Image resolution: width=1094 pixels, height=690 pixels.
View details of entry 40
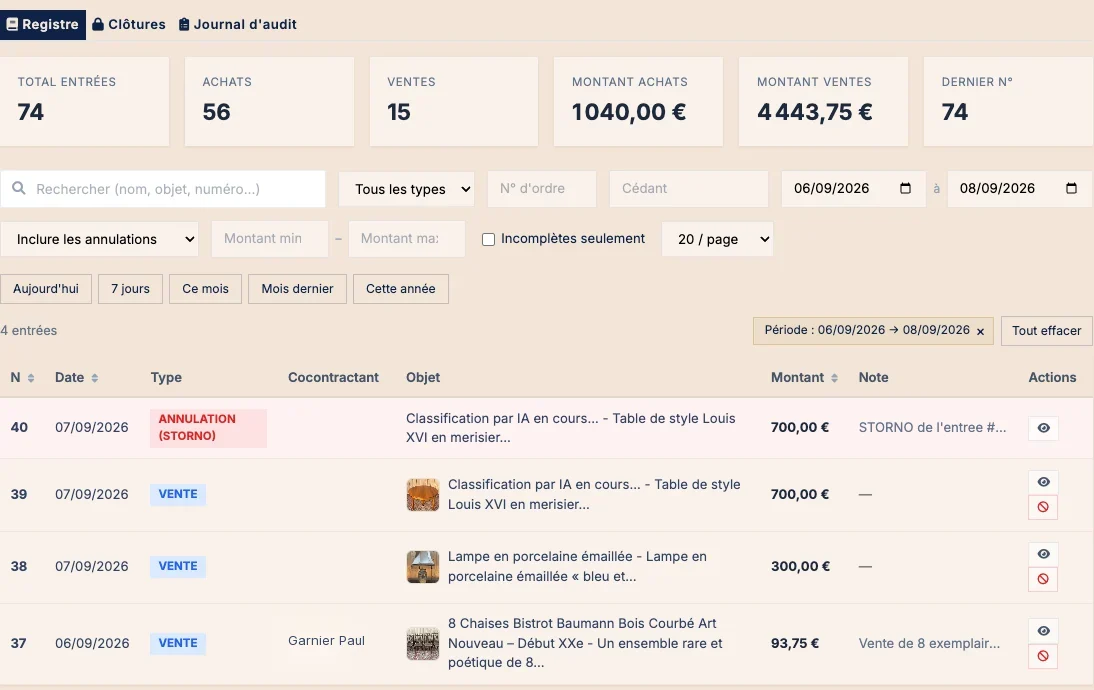1043,428
